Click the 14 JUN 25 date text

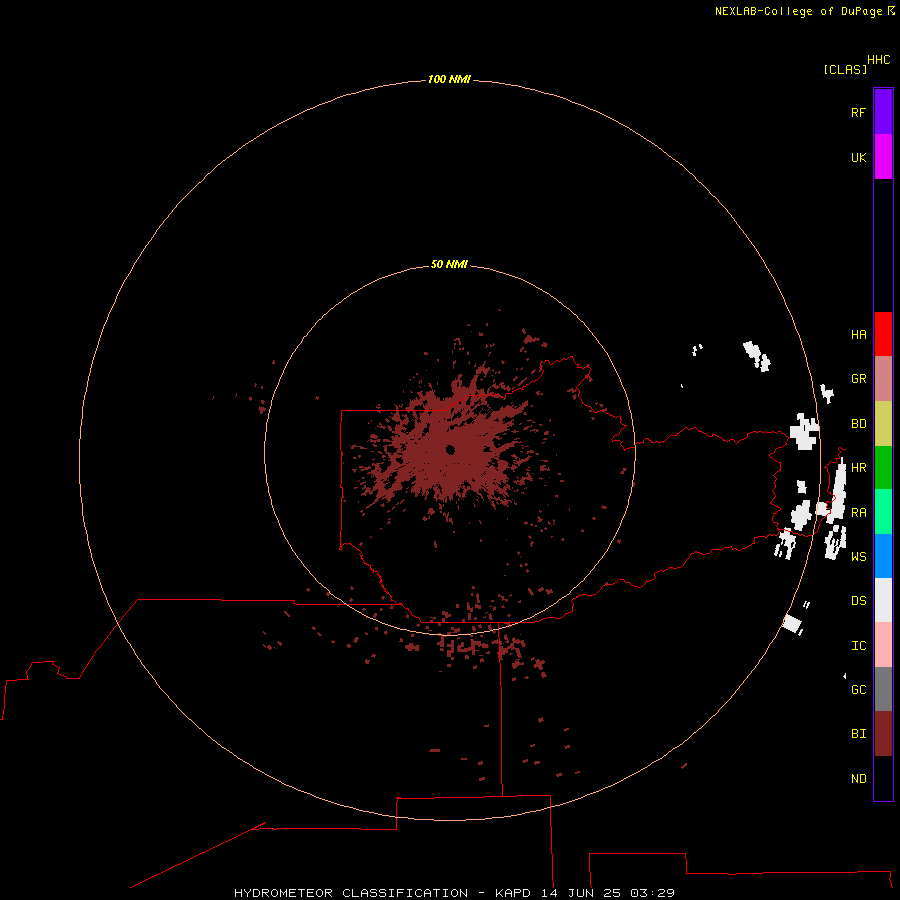pos(581,893)
